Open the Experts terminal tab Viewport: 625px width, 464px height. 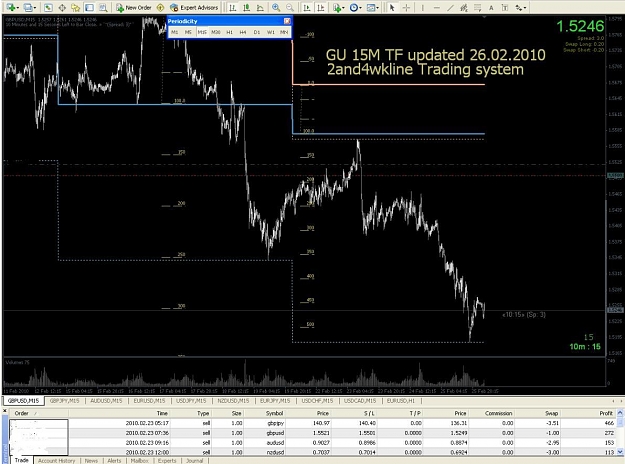(167, 460)
